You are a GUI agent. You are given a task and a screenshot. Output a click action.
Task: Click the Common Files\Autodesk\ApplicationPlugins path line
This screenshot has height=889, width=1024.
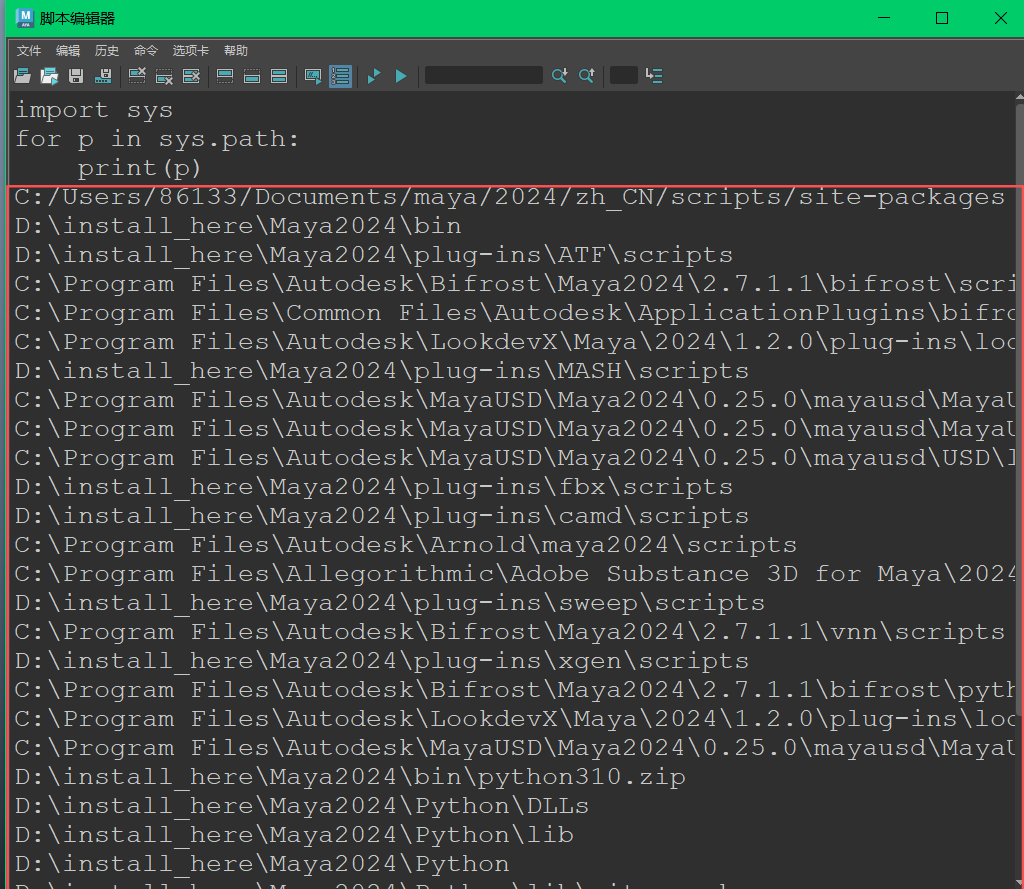pos(515,312)
